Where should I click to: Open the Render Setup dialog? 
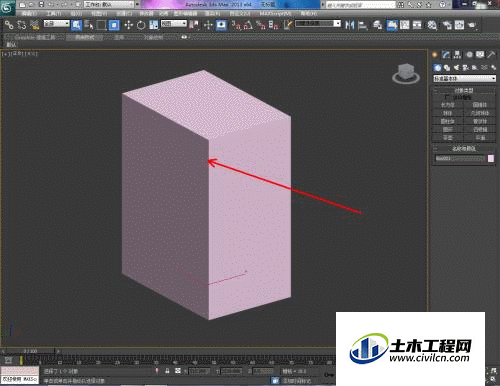pos(447,25)
